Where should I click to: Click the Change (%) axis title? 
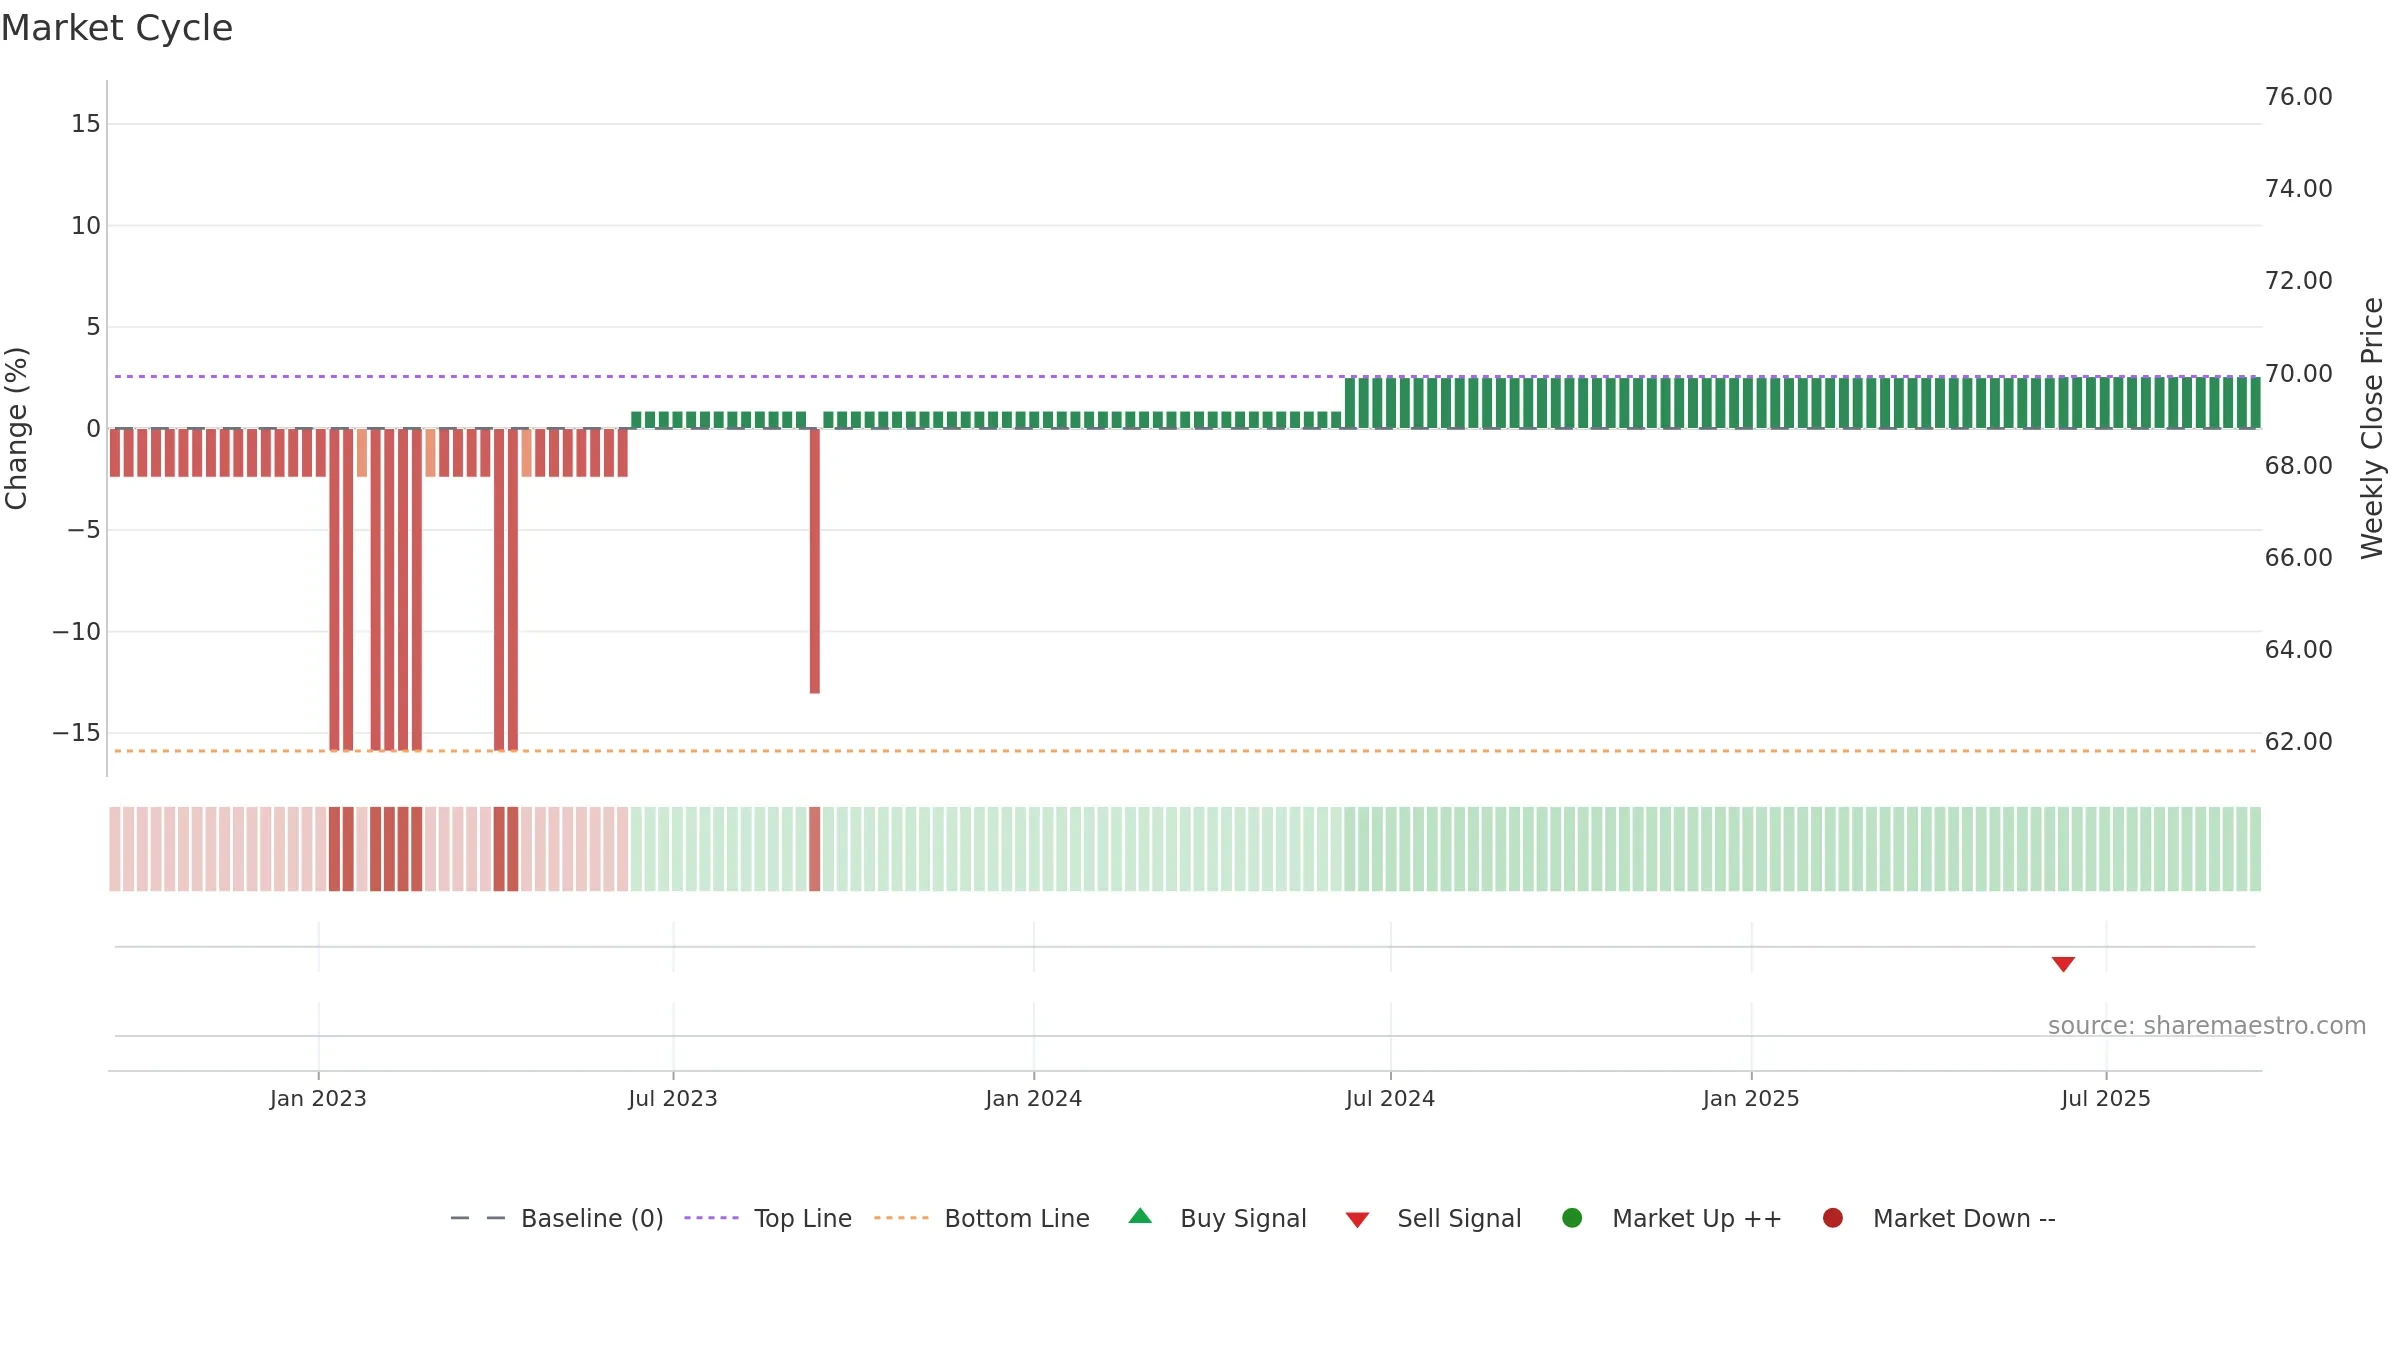17,428
